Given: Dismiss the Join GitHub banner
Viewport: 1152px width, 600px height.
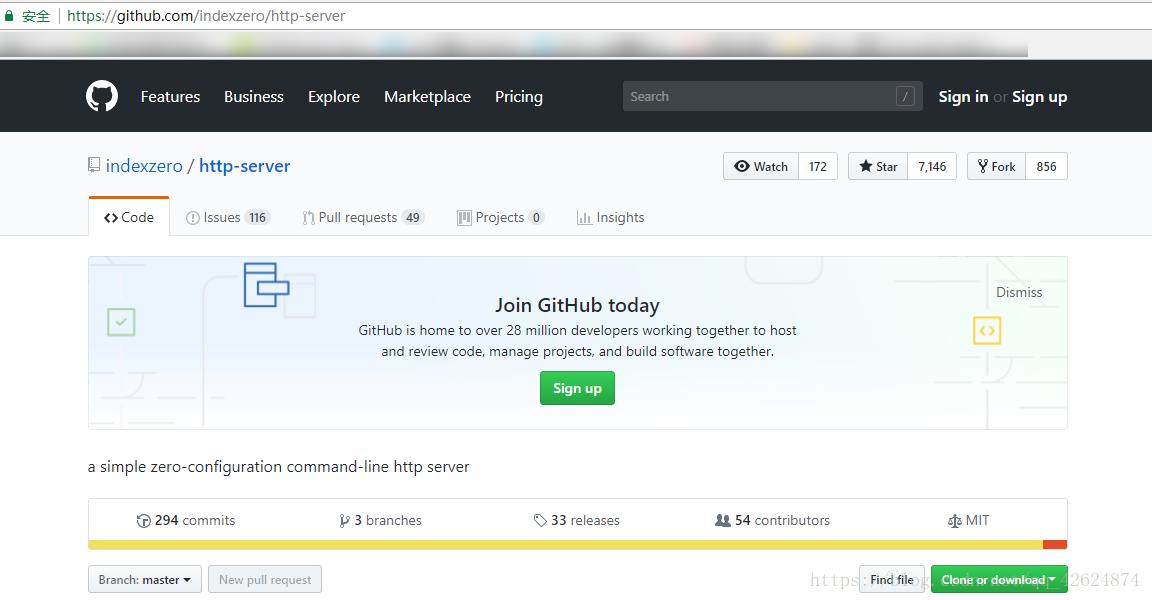Looking at the screenshot, I should coord(1019,292).
